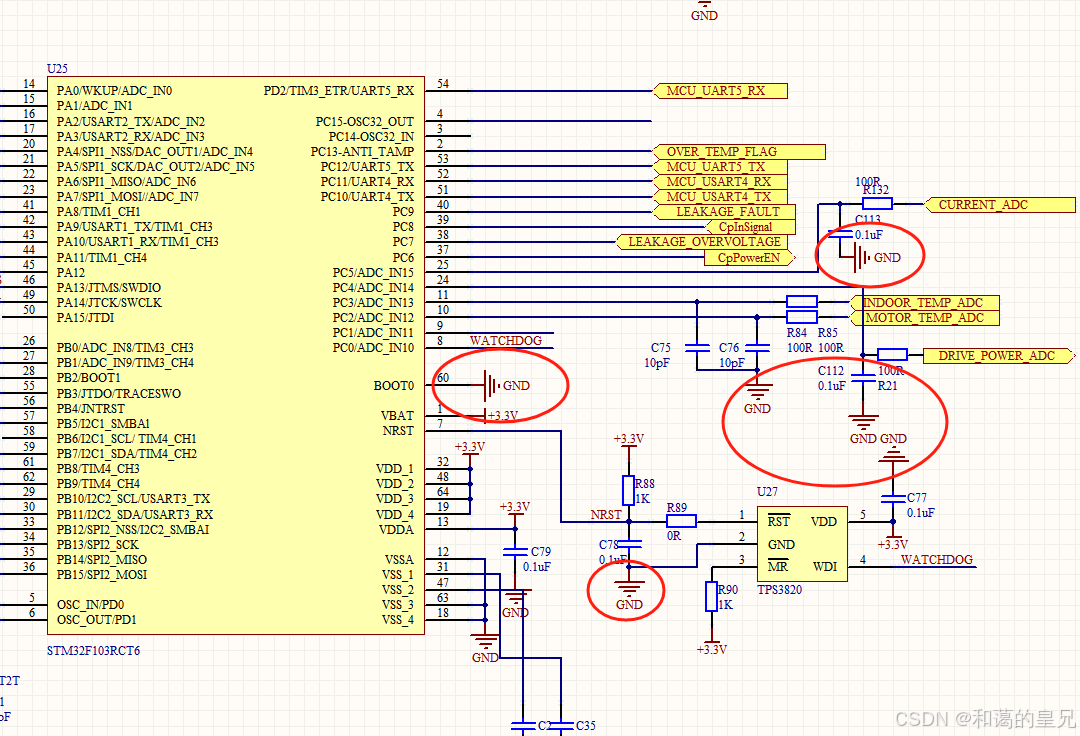Select the LEAKAGE_OVERVOLTAGE port
The width and height of the screenshot is (1080, 736).
click(x=700, y=242)
